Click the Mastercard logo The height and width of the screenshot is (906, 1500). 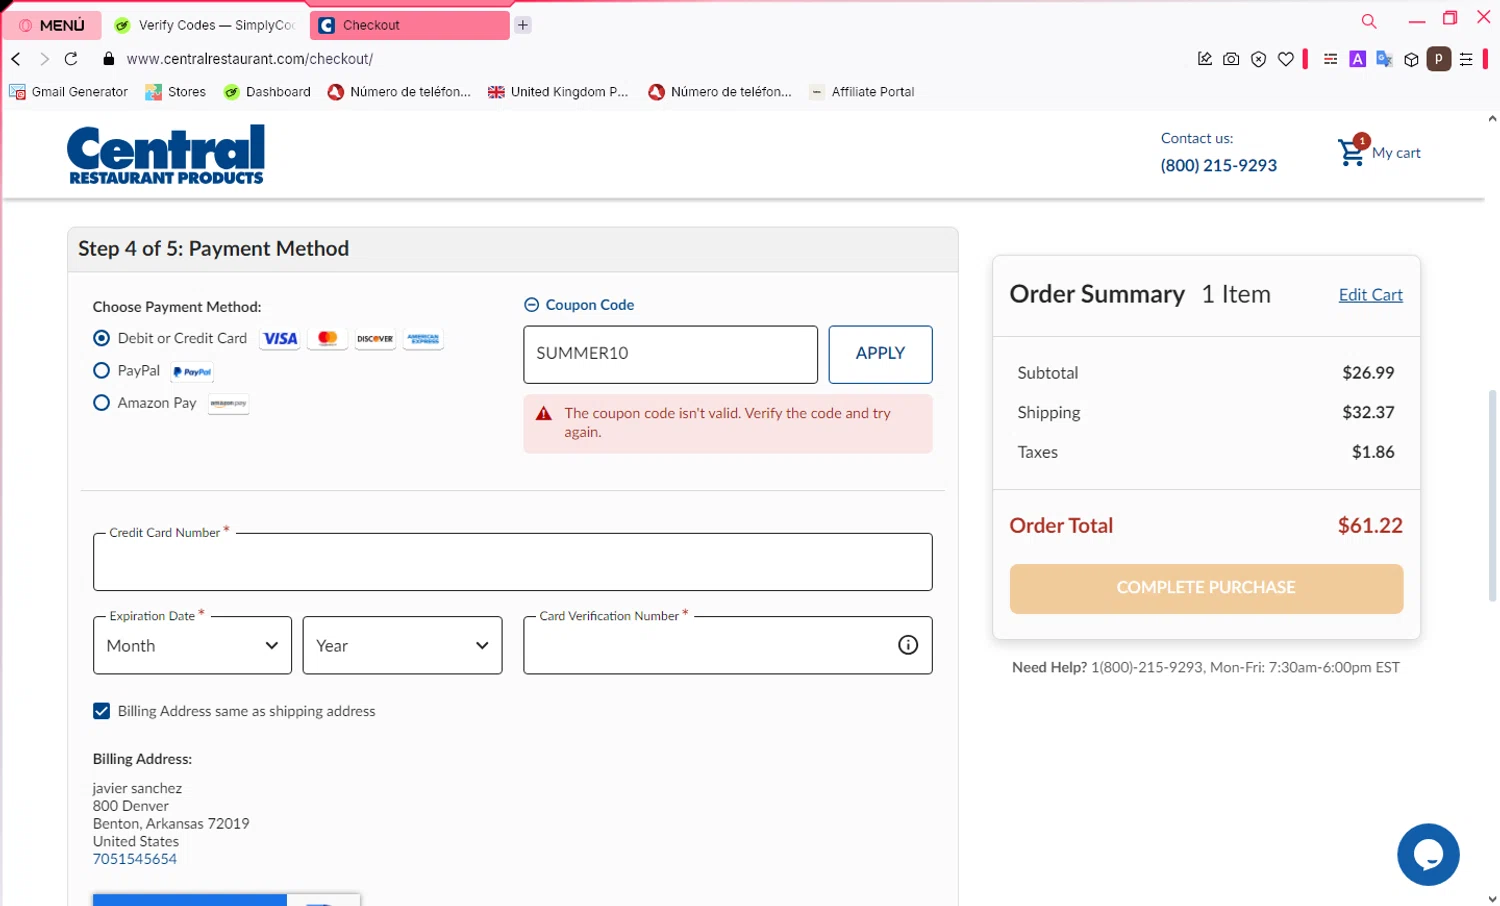pos(328,339)
